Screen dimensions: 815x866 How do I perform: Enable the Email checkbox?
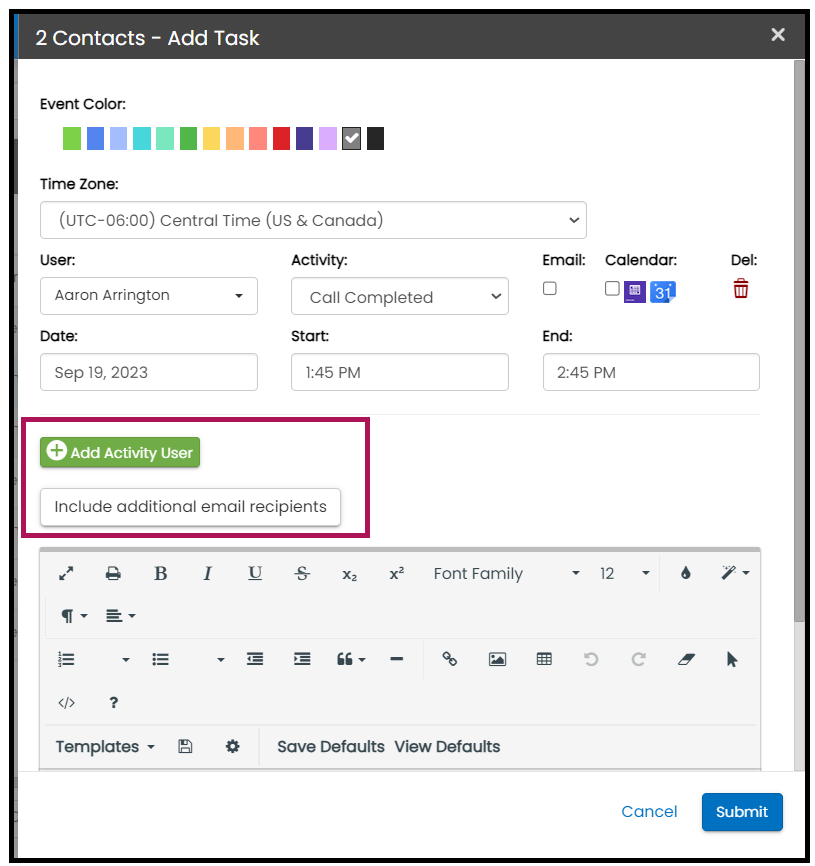[x=549, y=289]
